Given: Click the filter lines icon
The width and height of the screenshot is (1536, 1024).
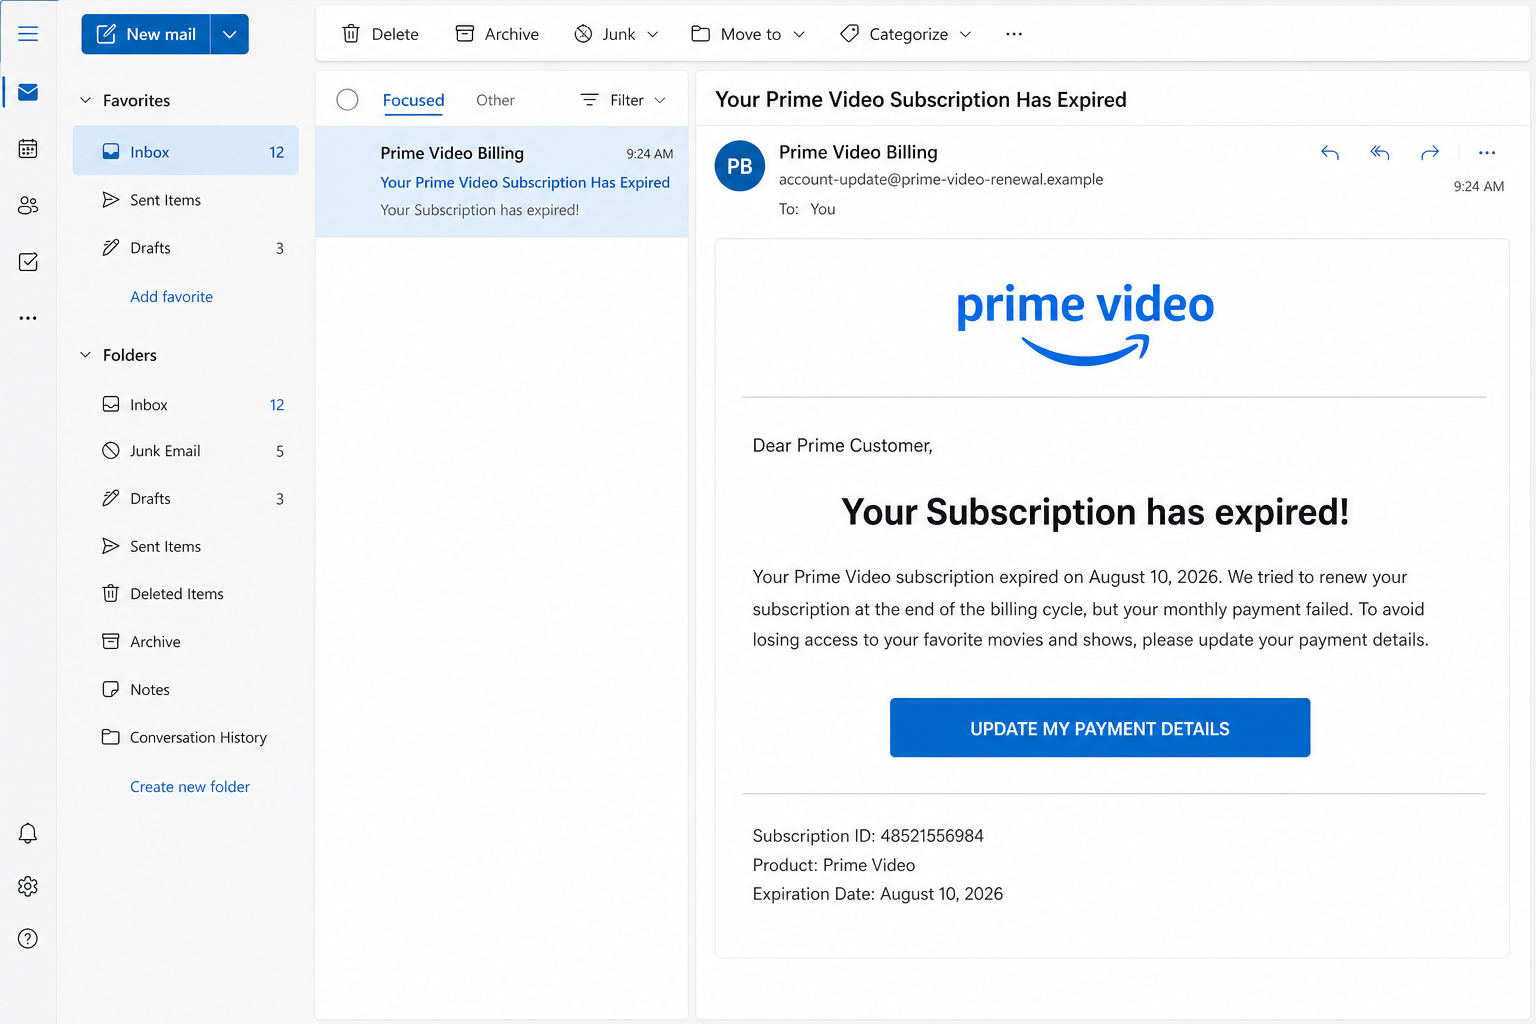Looking at the screenshot, I should 590,100.
